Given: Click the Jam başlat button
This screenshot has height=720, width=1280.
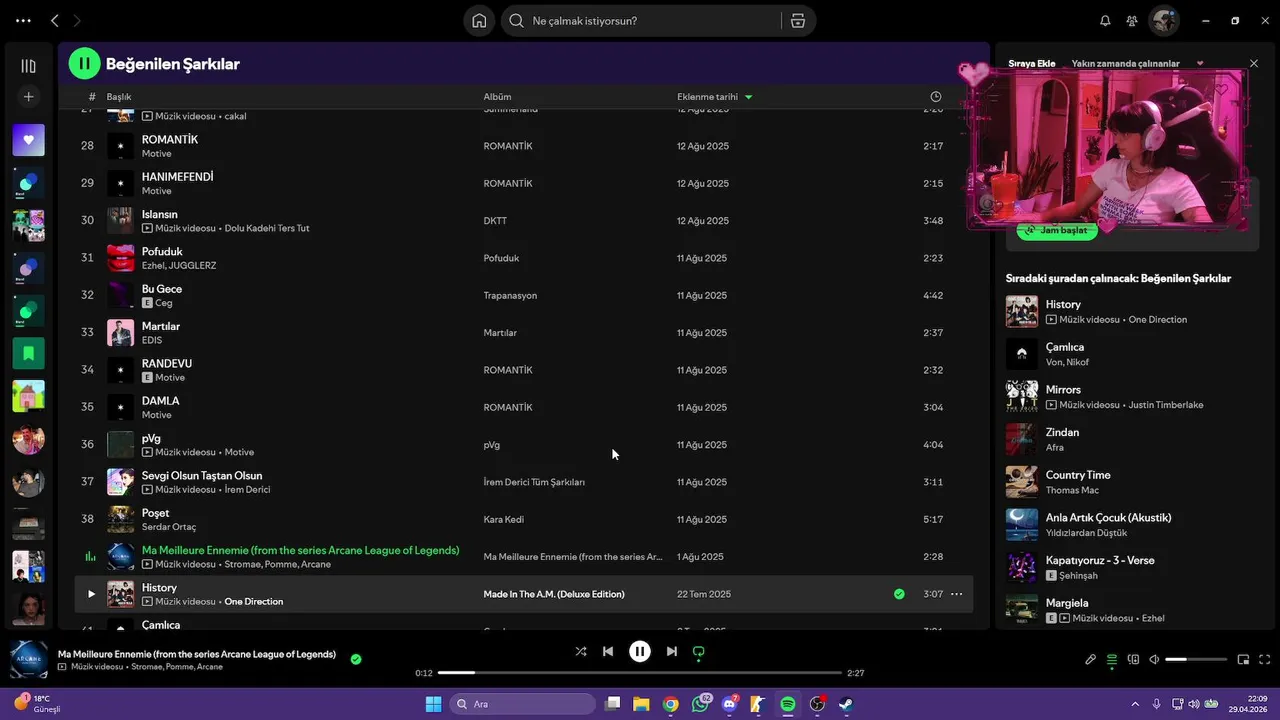Looking at the screenshot, I should pyautogui.click(x=1057, y=230).
